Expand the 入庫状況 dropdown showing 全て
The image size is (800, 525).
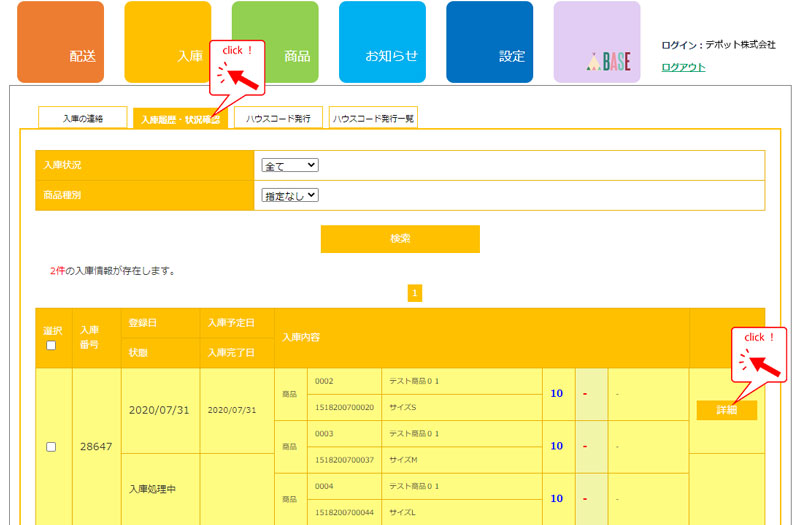click(289, 165)
